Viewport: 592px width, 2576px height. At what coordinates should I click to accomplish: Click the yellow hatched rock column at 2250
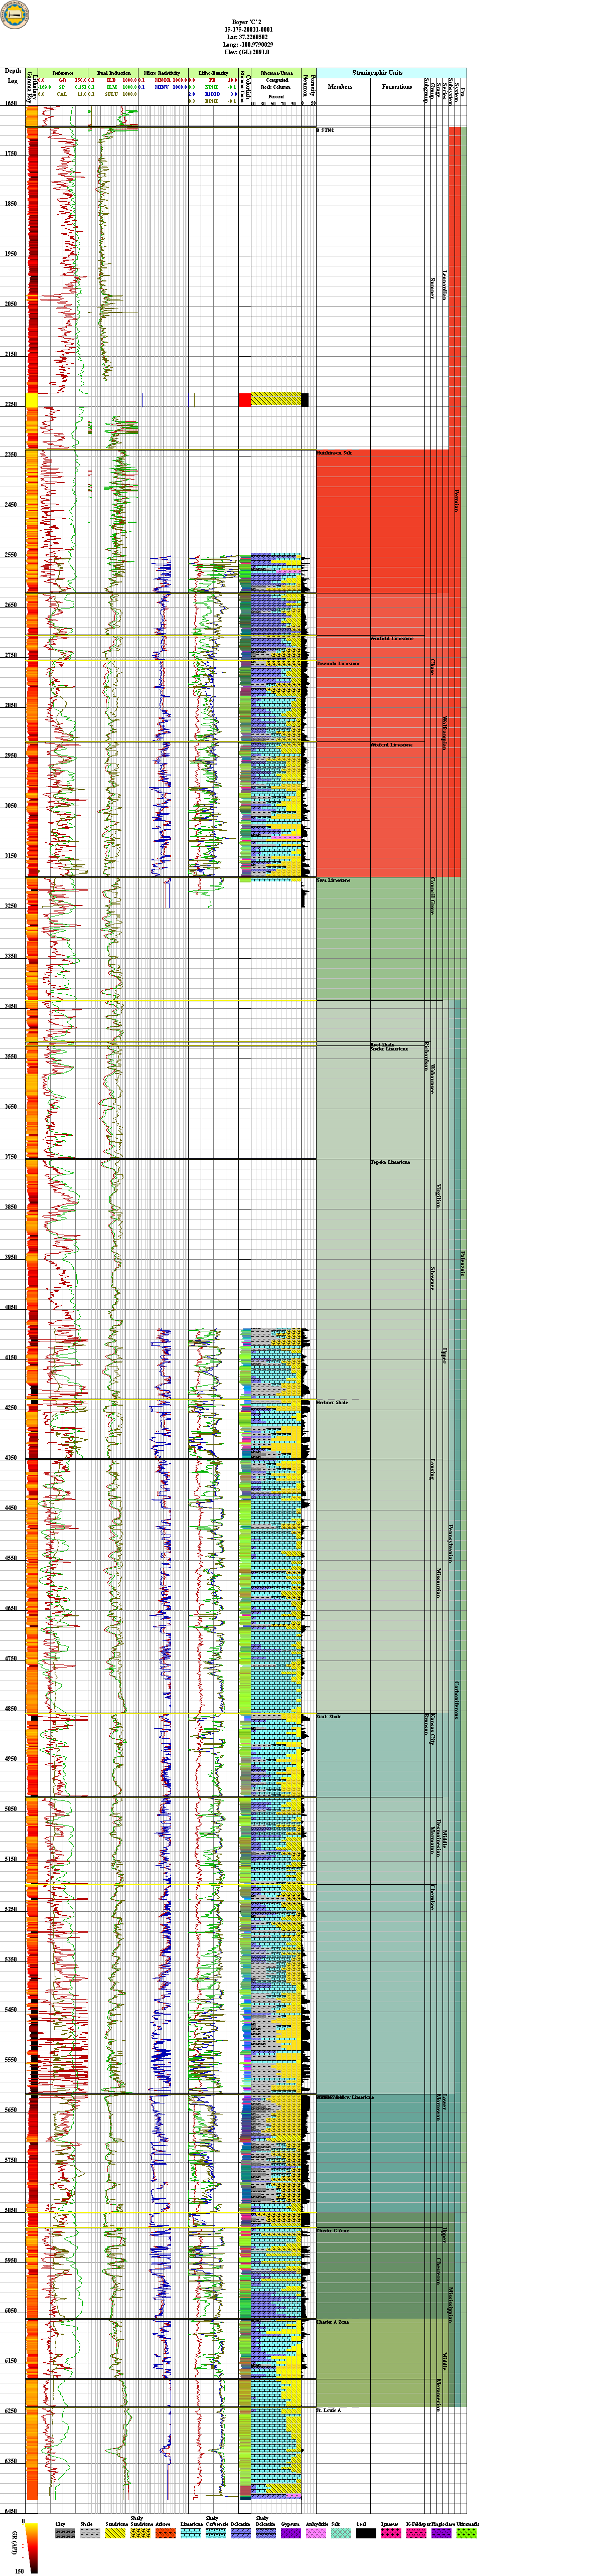click(276, 400)
